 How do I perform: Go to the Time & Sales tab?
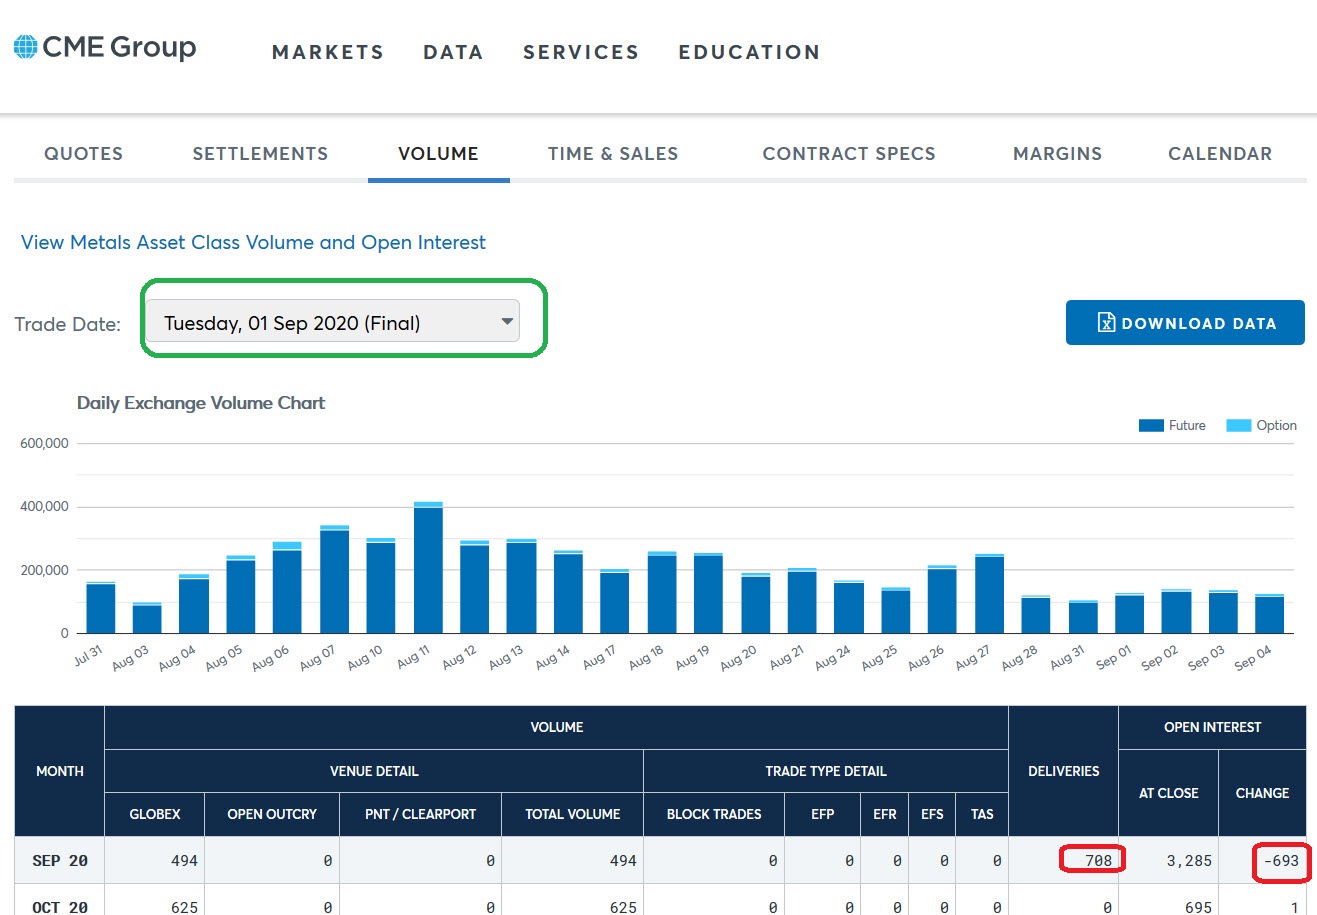pyautogui.click(x=613, y=154)
